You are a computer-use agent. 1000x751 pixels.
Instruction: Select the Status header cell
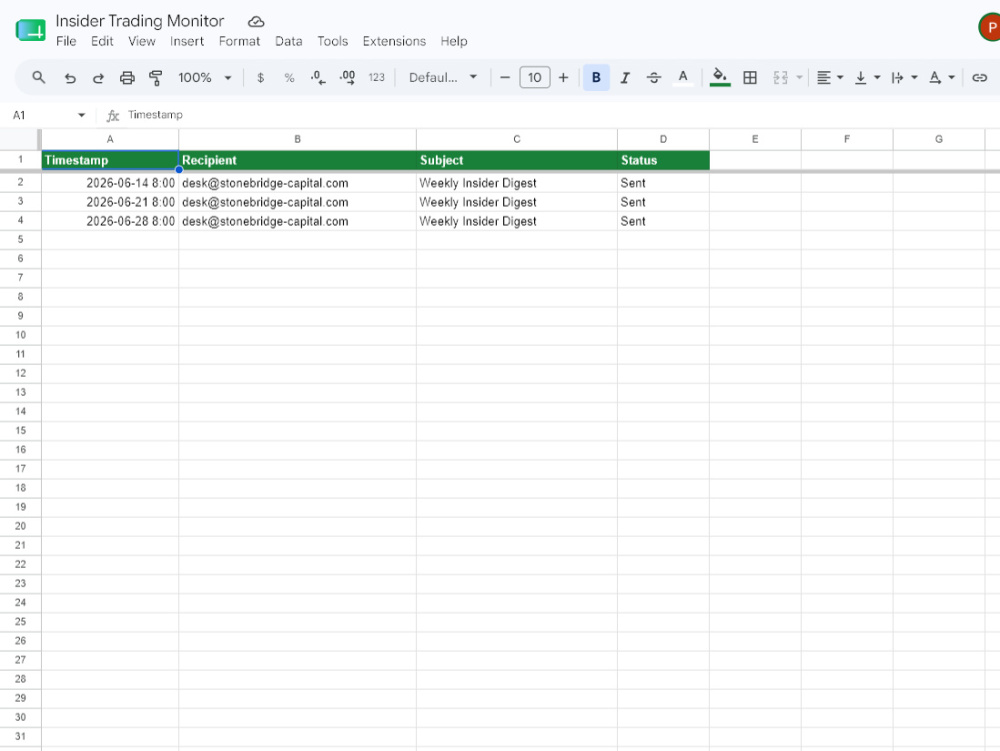[x=663, y=160]
